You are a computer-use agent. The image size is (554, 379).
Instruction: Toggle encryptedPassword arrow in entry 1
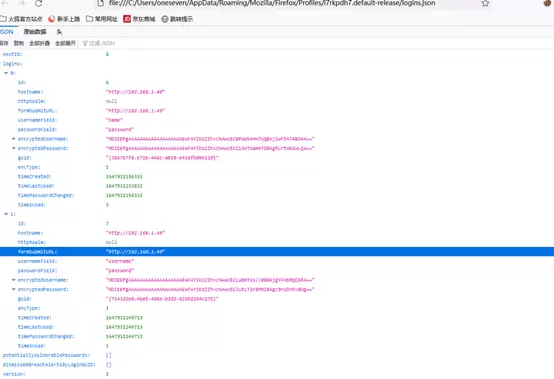coord(14,289)
